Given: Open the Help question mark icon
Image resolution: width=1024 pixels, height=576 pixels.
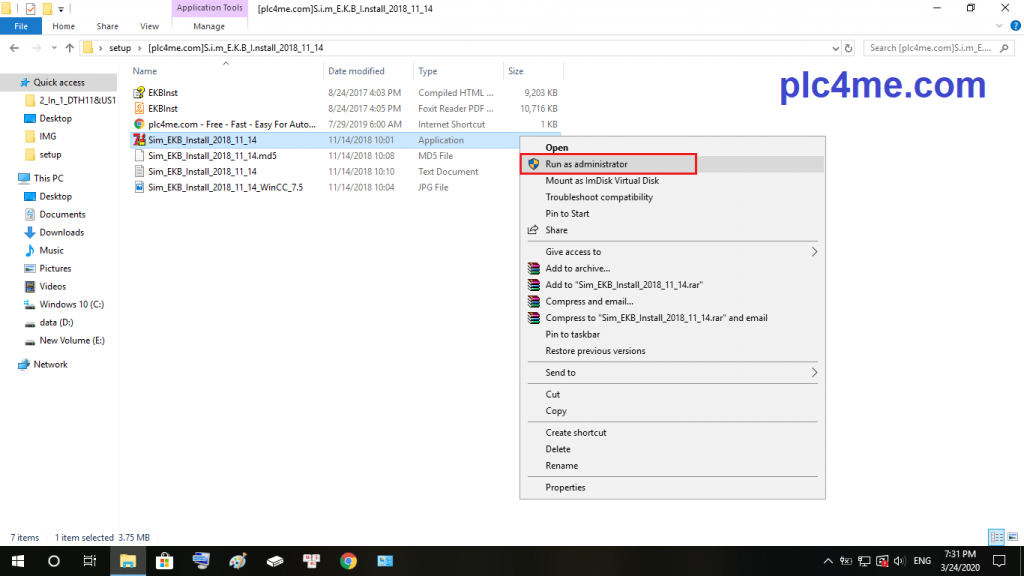Looking at the screenshot, I should 1015,26.
